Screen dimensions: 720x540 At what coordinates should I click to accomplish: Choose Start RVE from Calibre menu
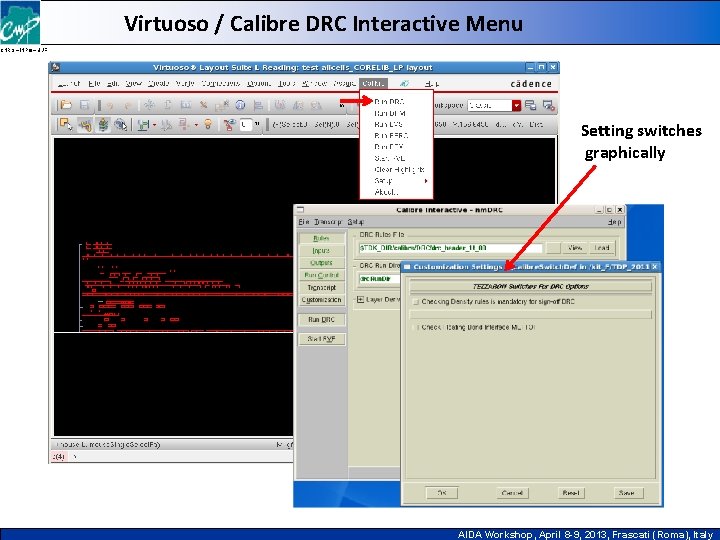397,158
